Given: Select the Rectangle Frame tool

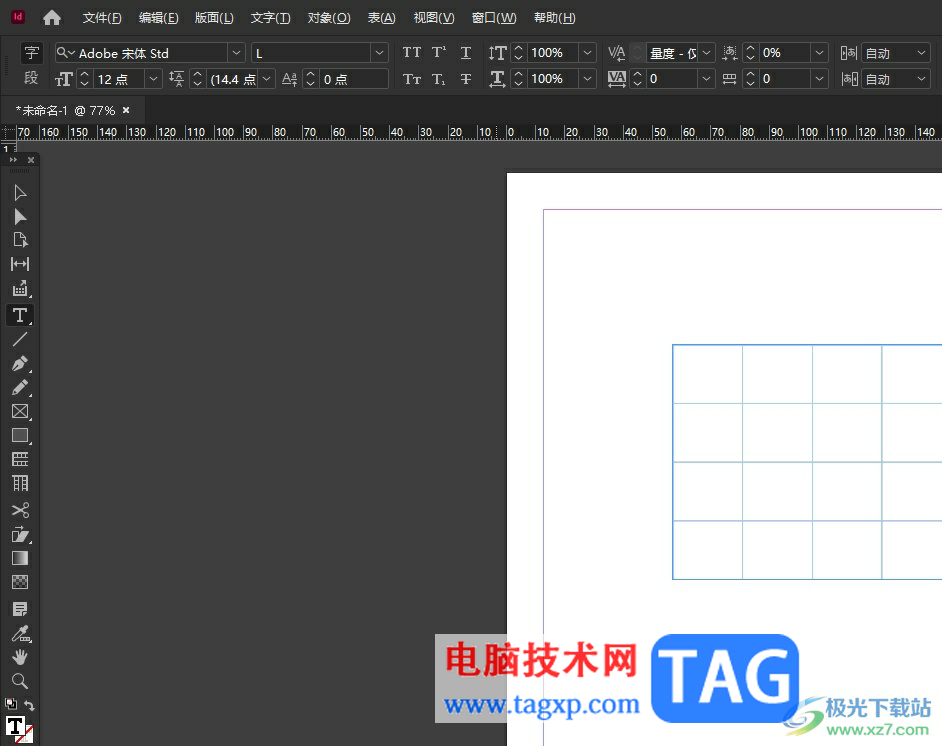Looking at the screenshot, I should (19, 411).
